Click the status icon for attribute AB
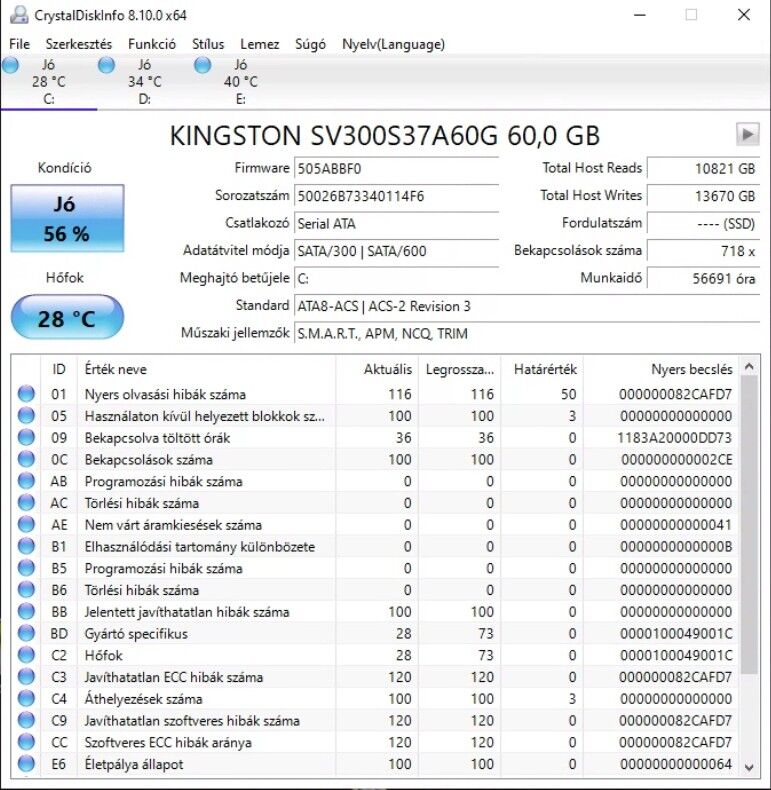The height and width of the screenshot is (790, 771). tap(26, 481)
